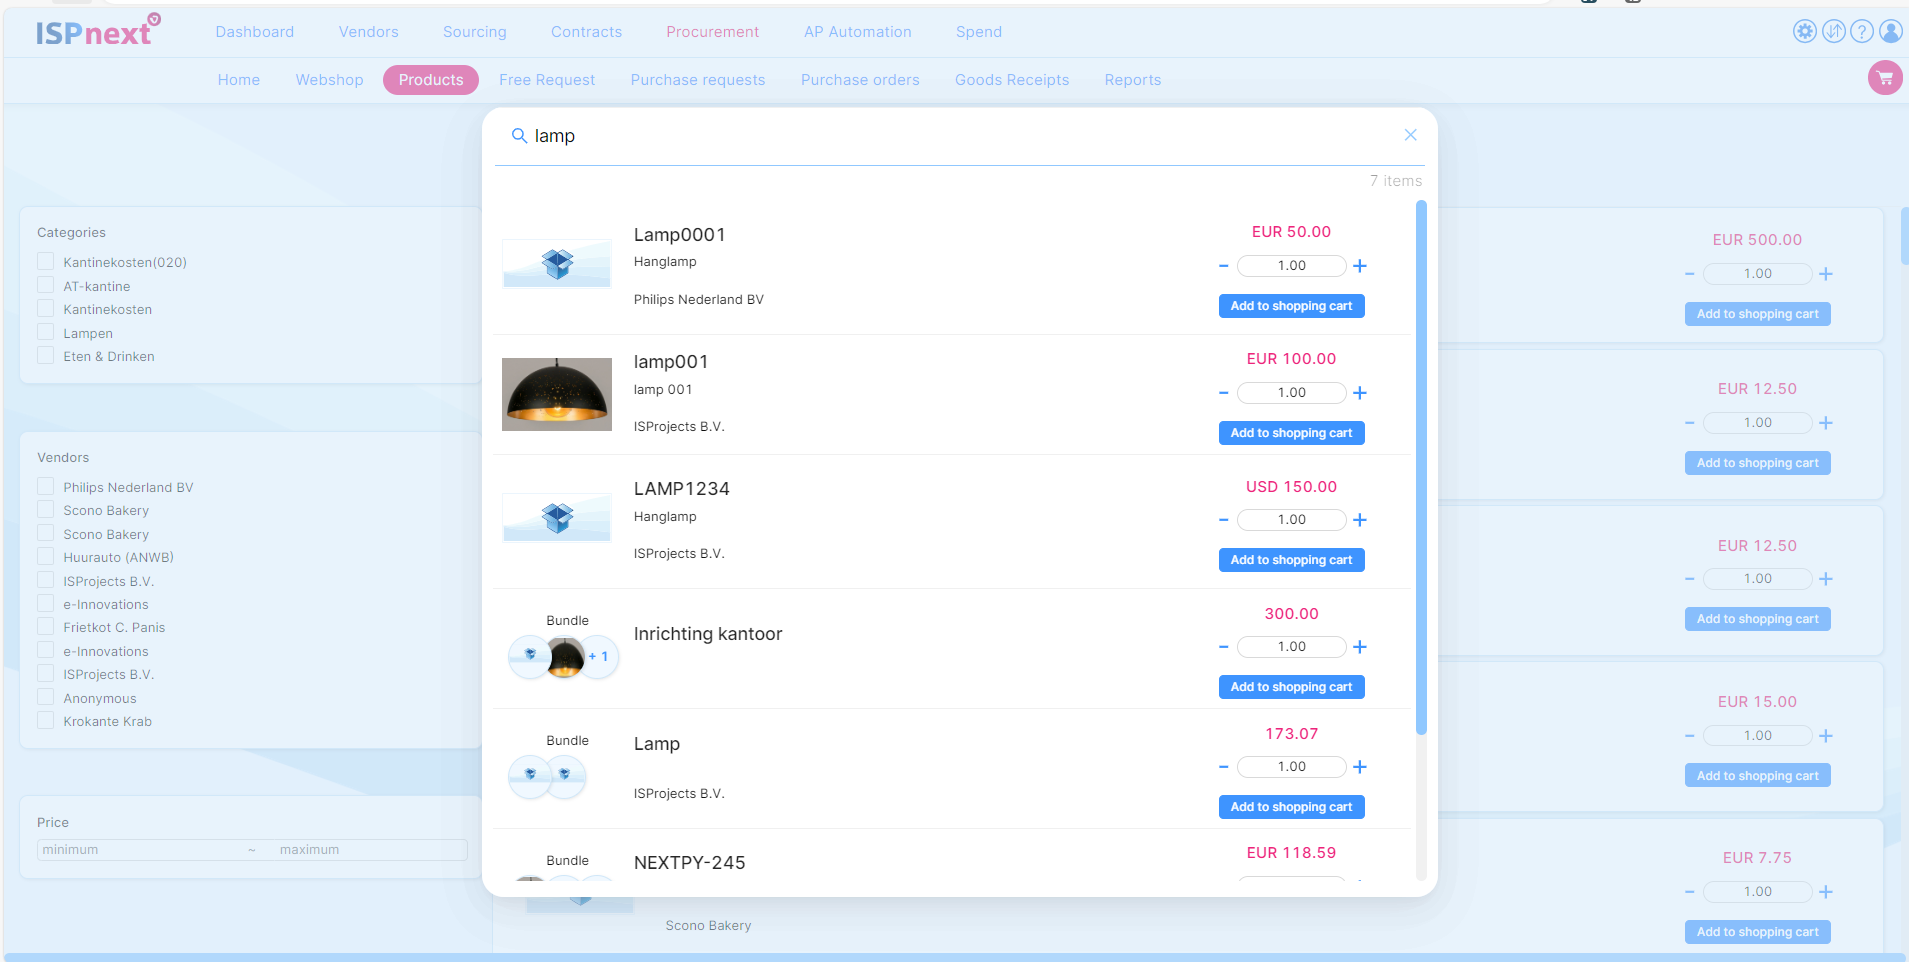
Task: Decrease lamp001 quantity with minus
Action: pyautogui.click(x=1223, y=393)
